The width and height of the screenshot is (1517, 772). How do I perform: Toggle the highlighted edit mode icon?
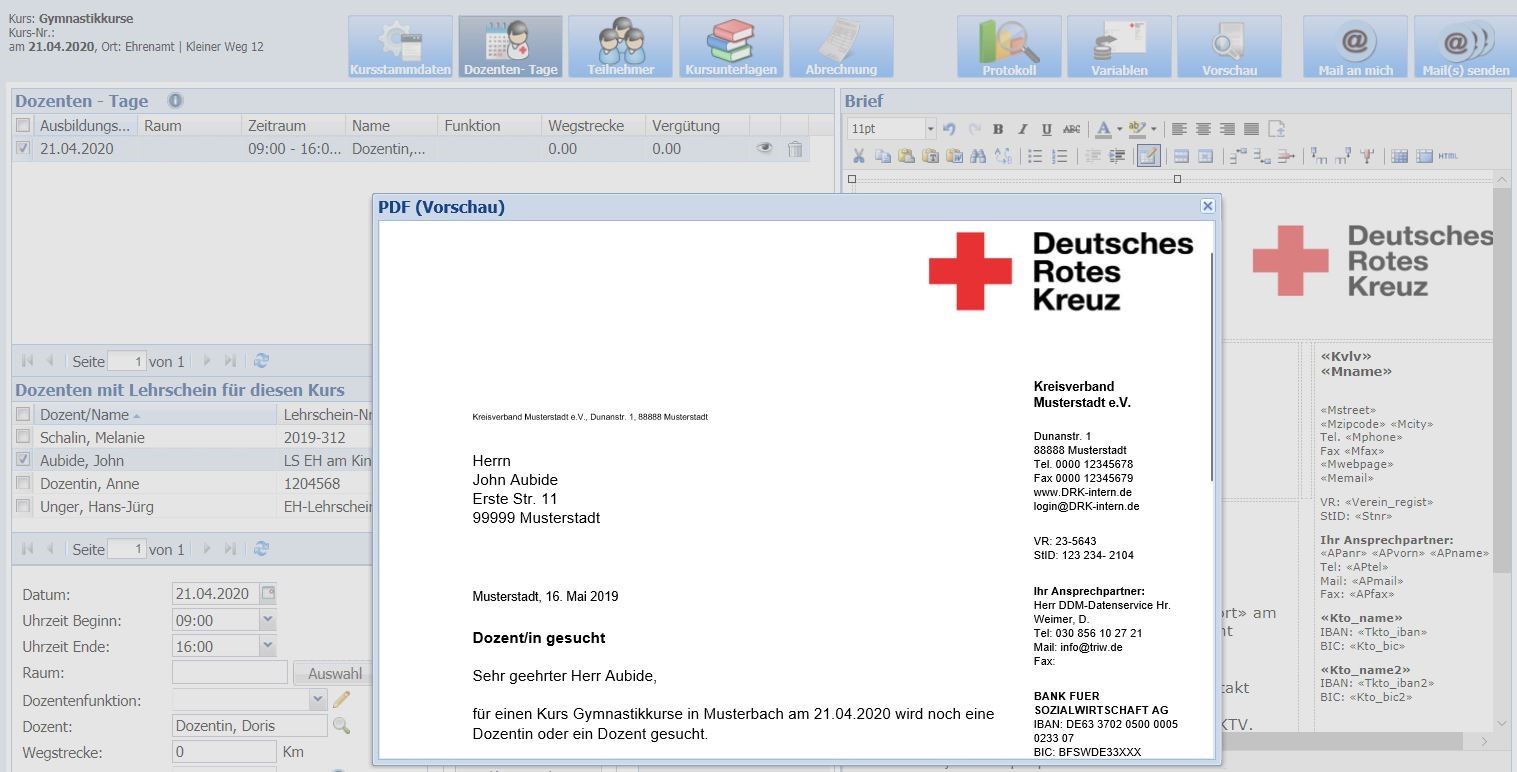pos(1148,156)
